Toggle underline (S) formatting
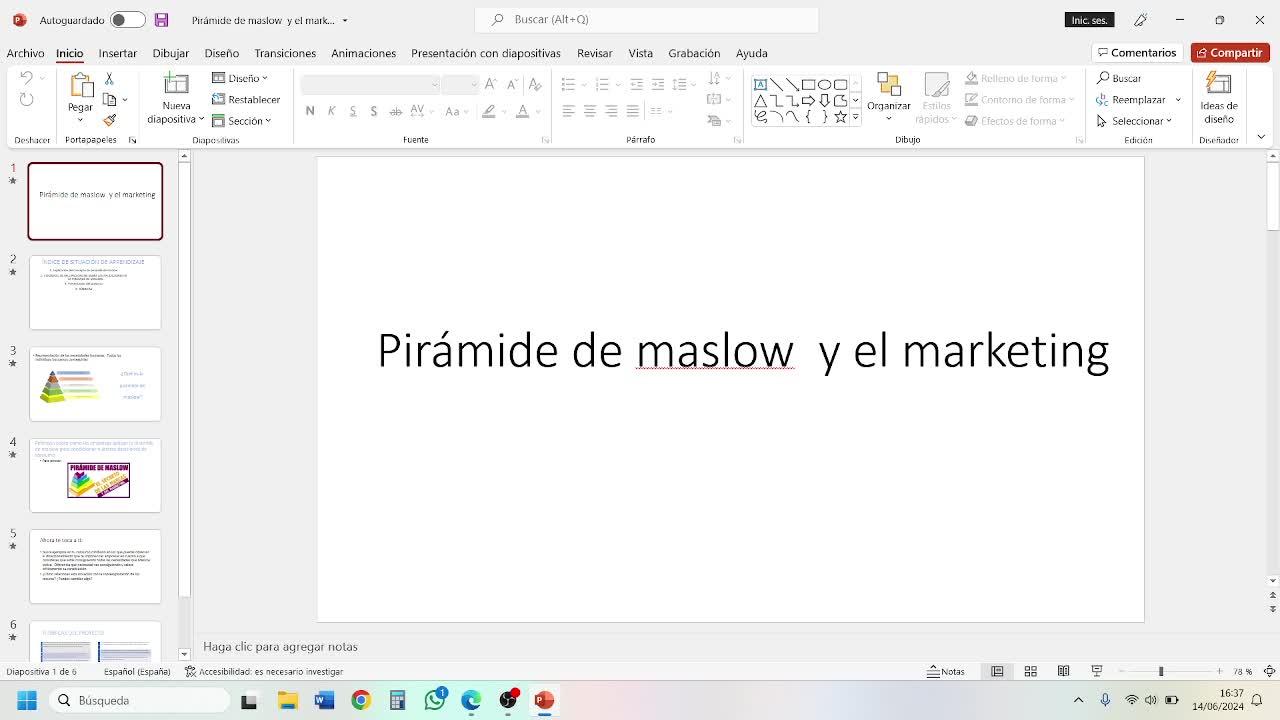Screen dimensions: 1280x720 353,111
